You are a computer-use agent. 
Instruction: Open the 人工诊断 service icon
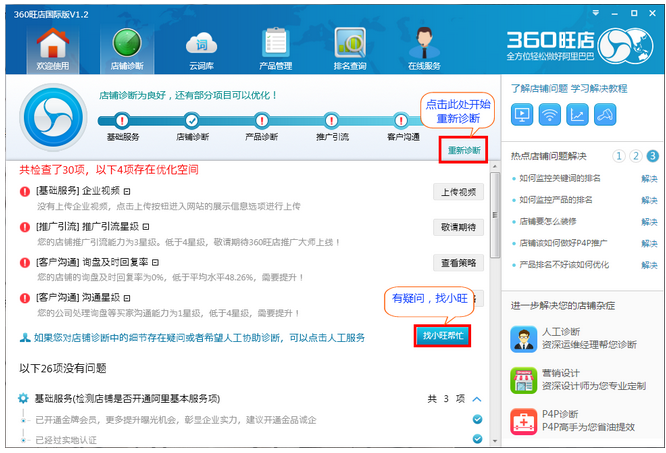pyautogui.click(x=523, y=339)
